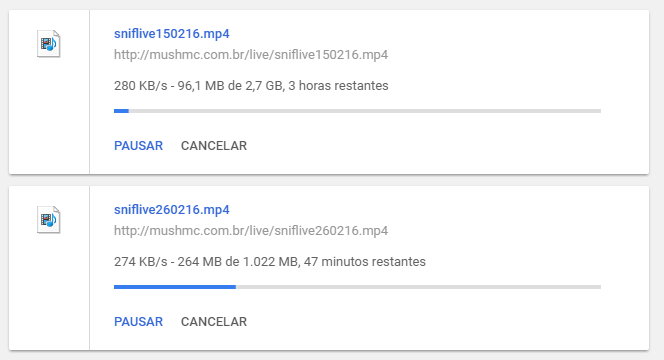This screenshot has width=664, height=360.
Task: Select the 280 KB/s download speed text
Action: coord(141,86)
